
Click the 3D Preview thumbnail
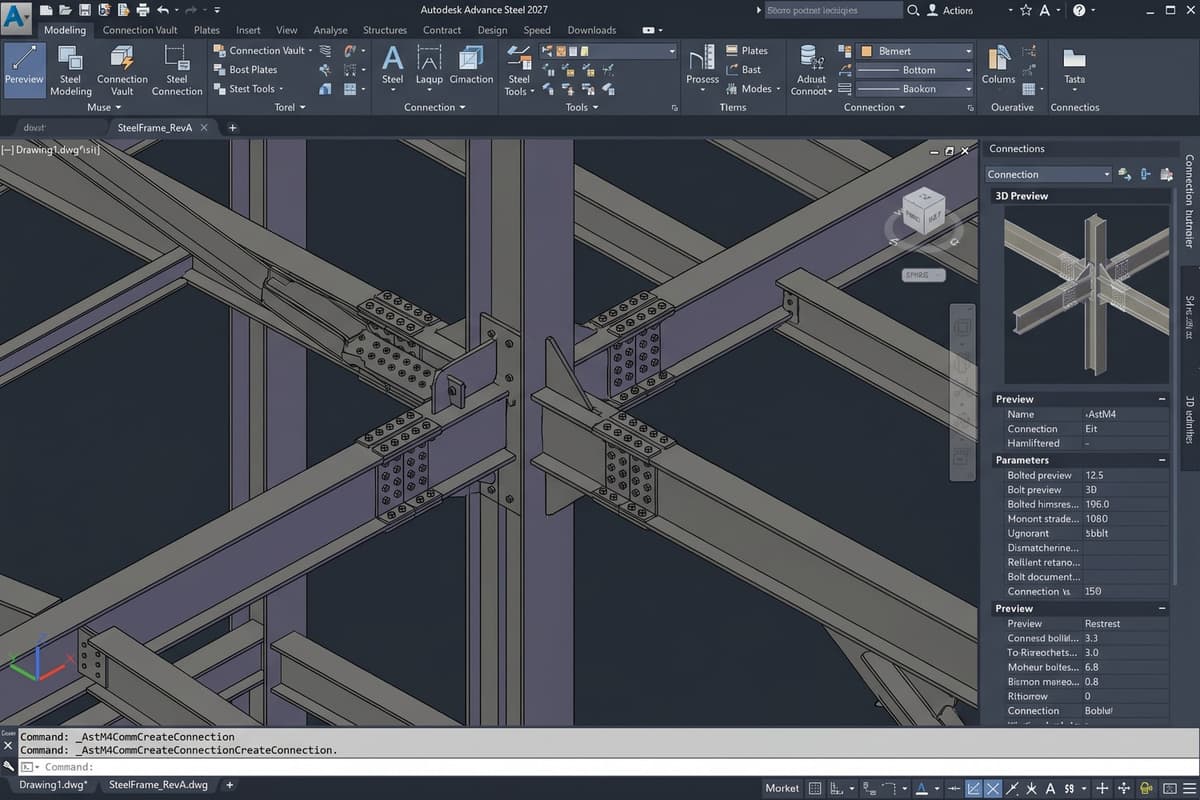(1087, 295)
